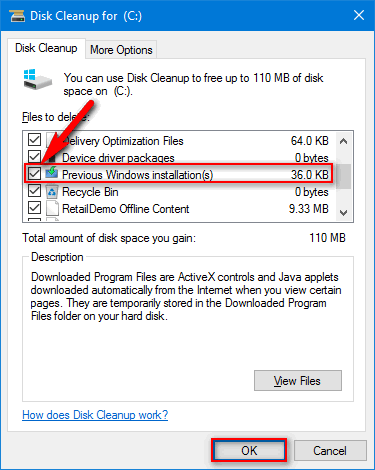Click the scroll down arrow of file list
This screenshot has height=470, width=375.
click(x=343, y=212)
